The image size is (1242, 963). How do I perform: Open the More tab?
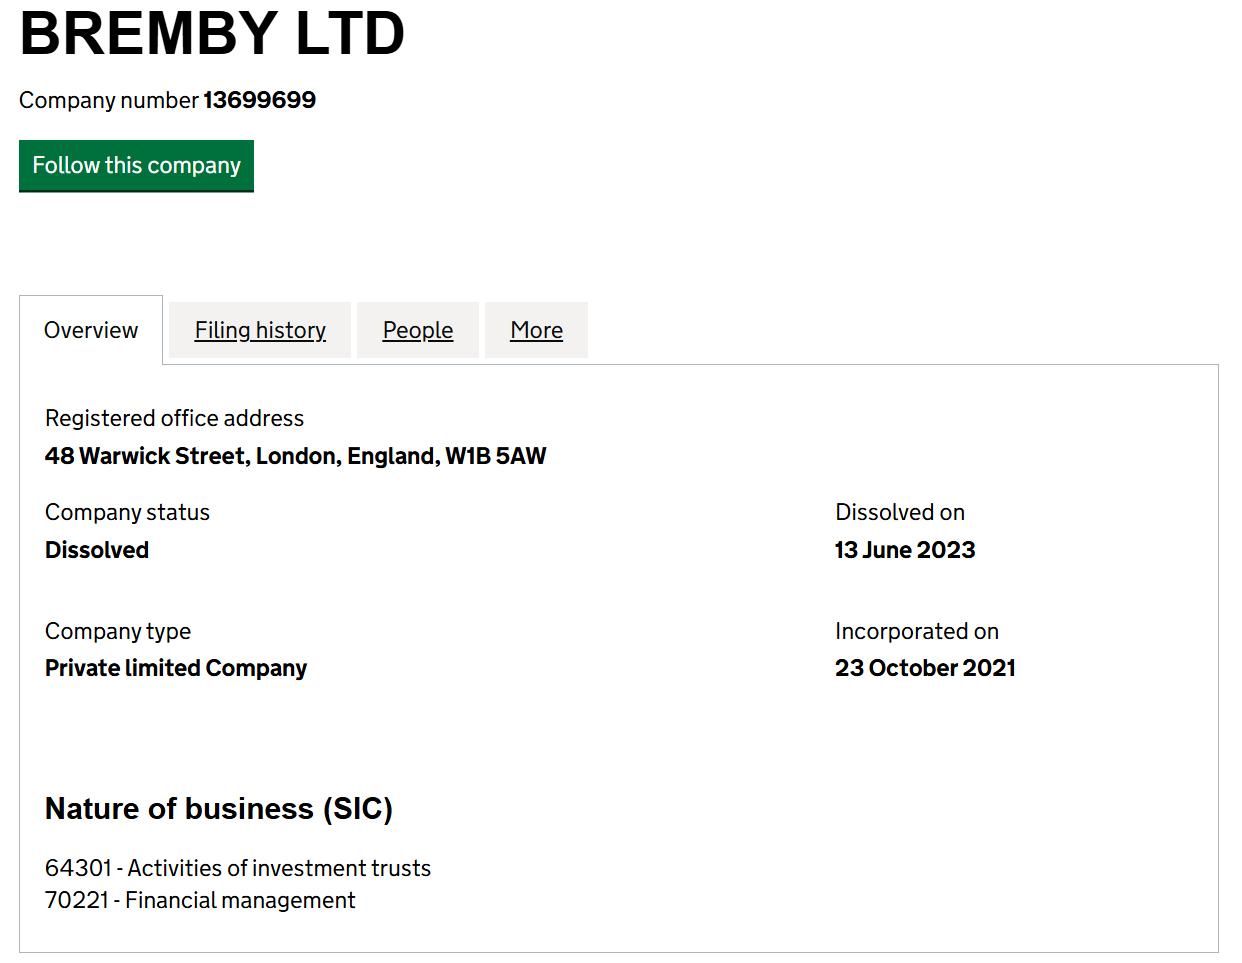(536, 330)
